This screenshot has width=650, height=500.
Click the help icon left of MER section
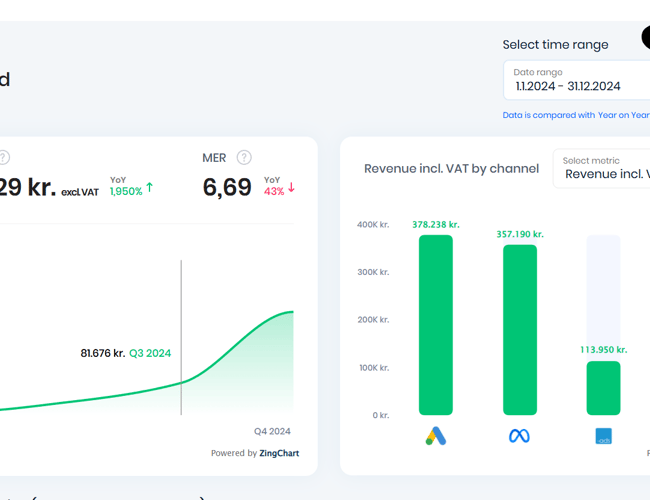click(4, 158)
